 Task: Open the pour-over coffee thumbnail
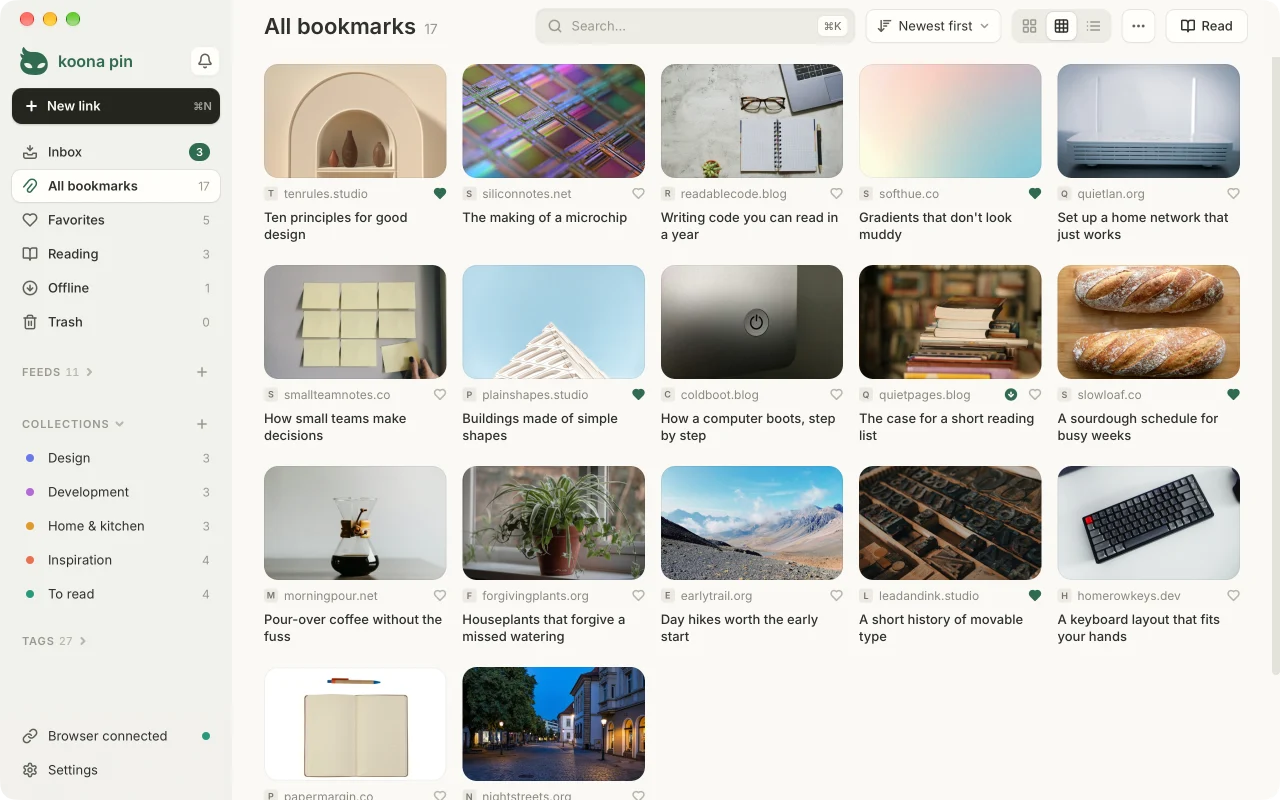[355, 523]
